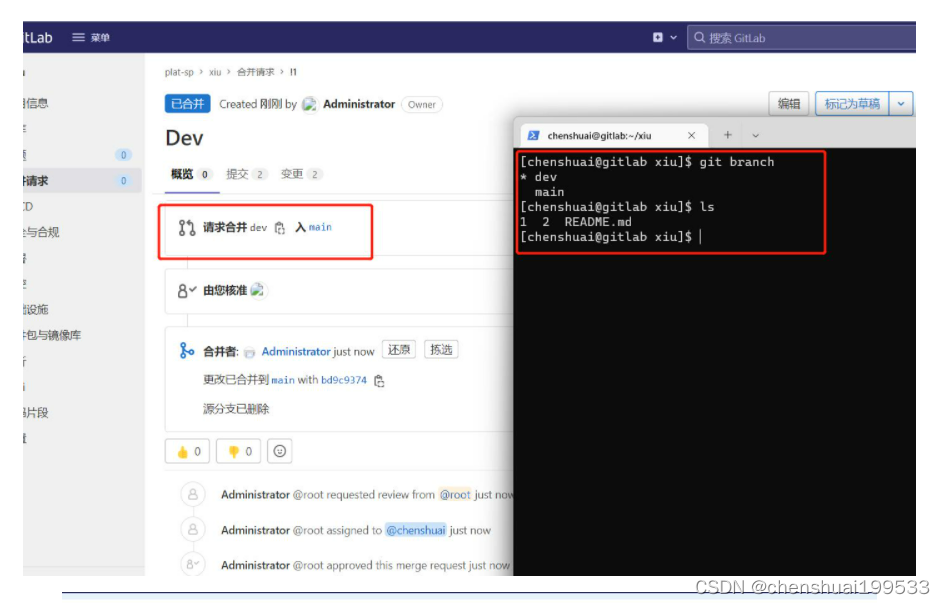Expand the create new dropdown arrow
945x604 pixels.
[x=673, y=37]
